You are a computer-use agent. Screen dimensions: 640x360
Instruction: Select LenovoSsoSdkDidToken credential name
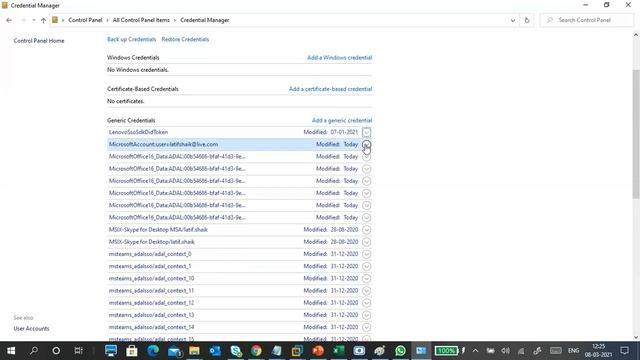[x=138, y=132]
